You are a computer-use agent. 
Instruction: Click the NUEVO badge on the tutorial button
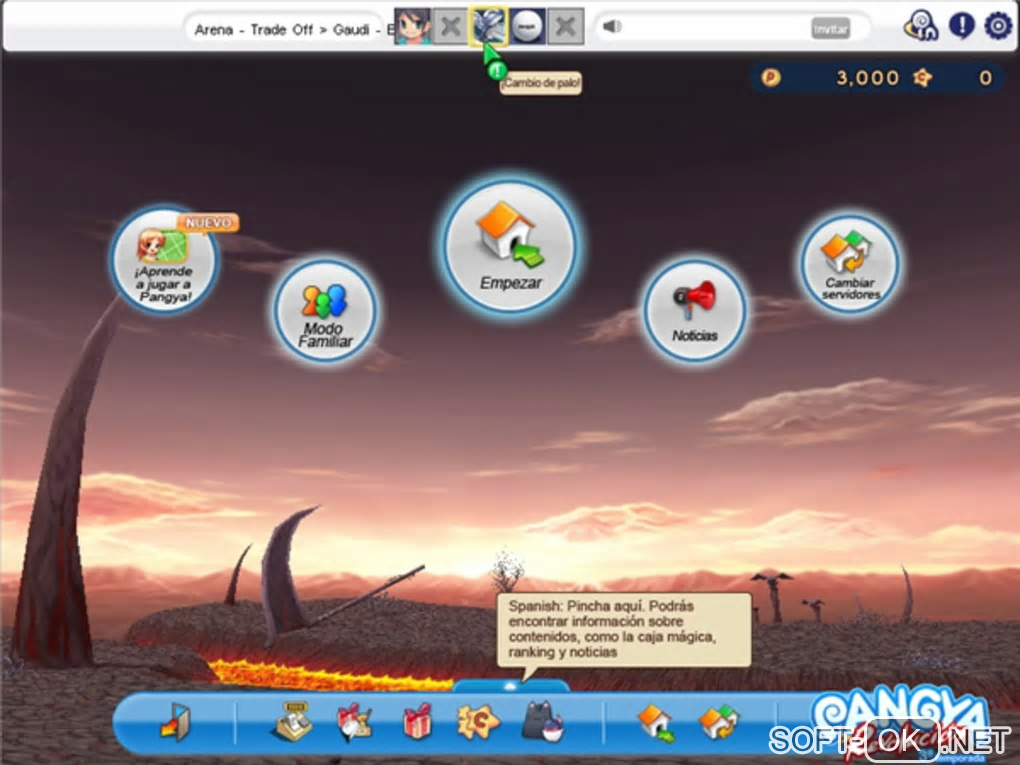coord(208,222)
